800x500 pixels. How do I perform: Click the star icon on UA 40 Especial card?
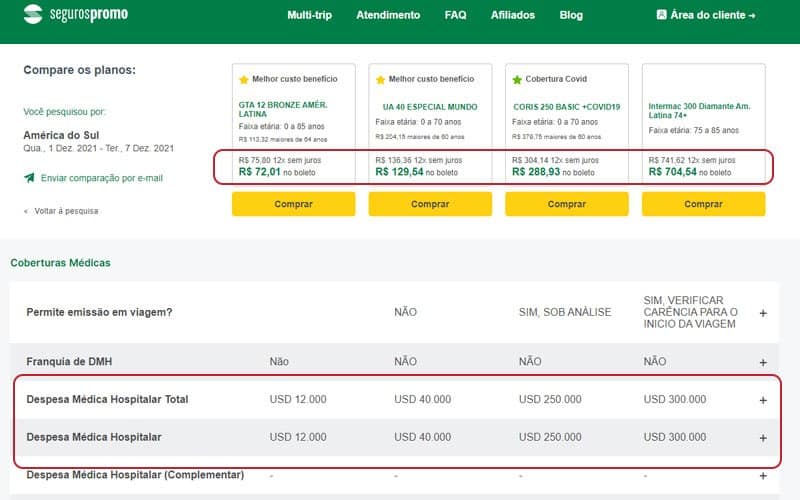(381, 80)
